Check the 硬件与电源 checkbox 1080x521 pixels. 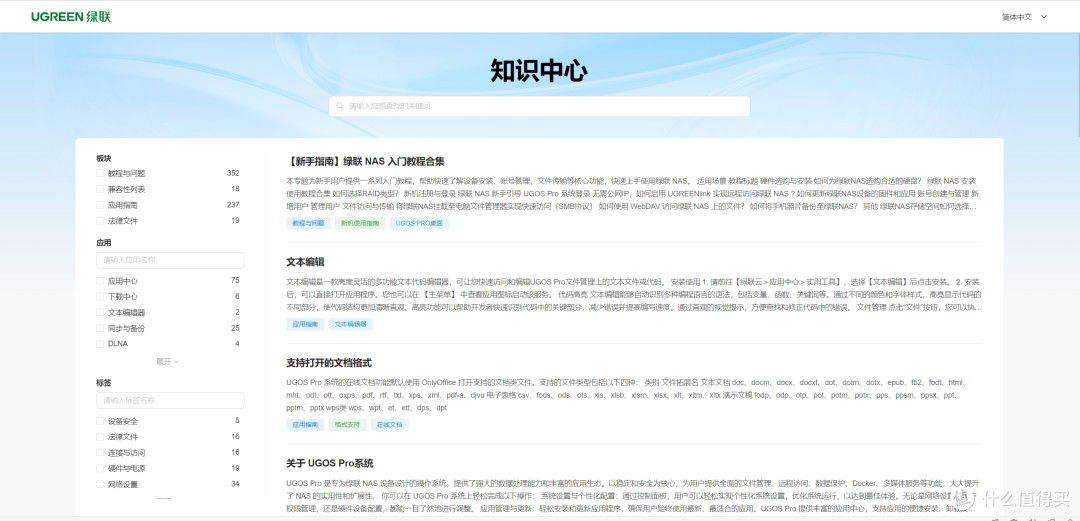coord(100,468)
